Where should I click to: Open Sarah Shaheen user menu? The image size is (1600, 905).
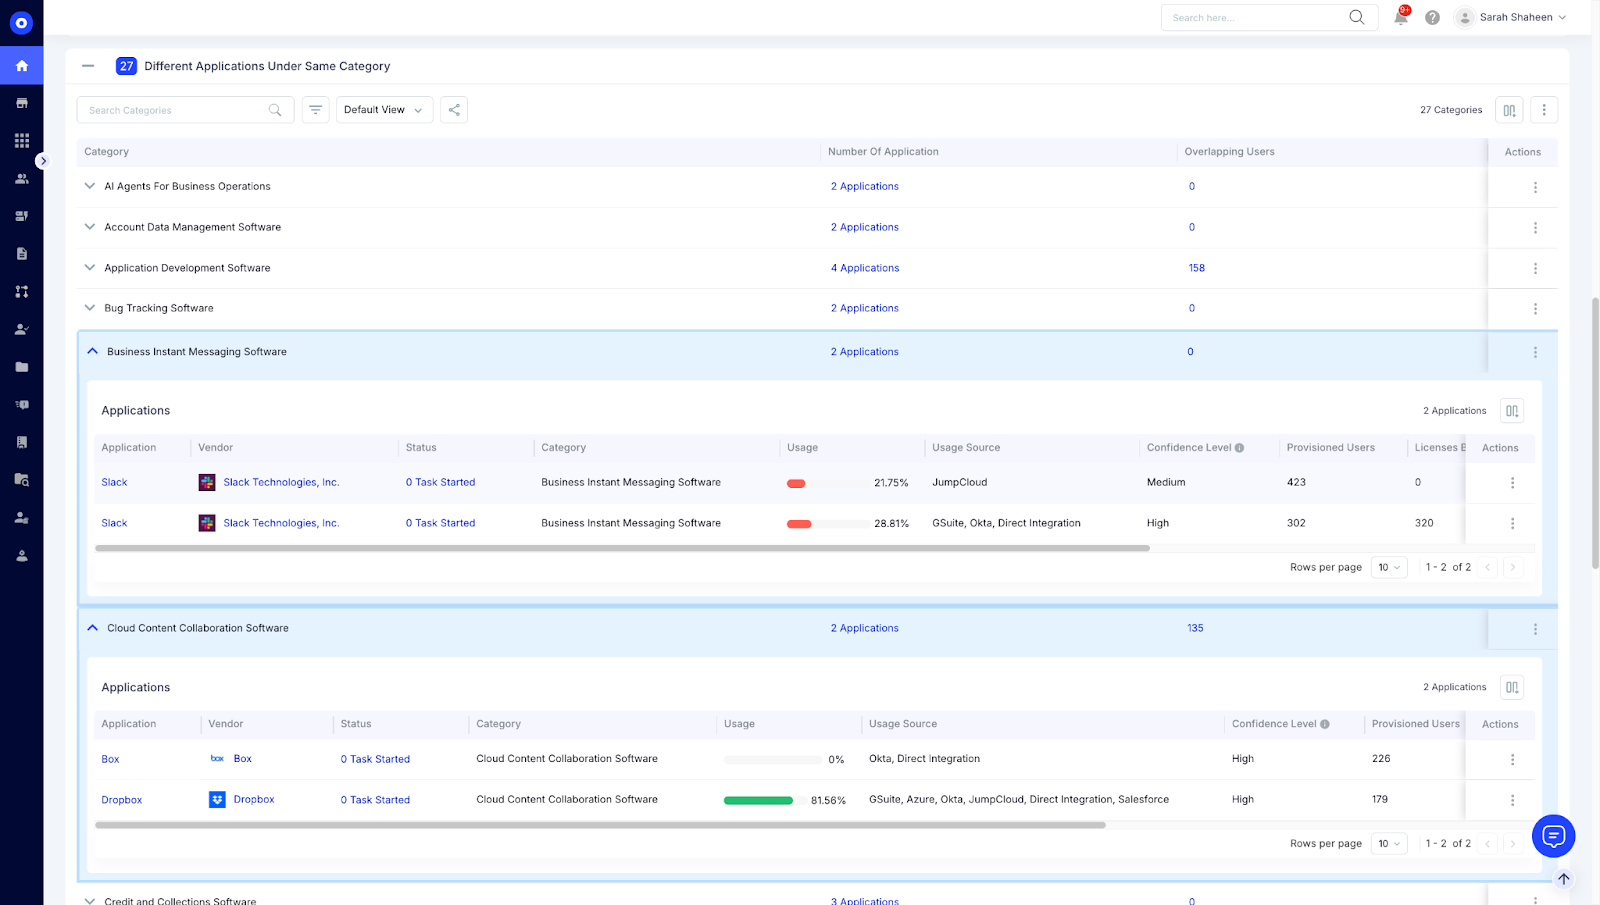(1511, 17)
